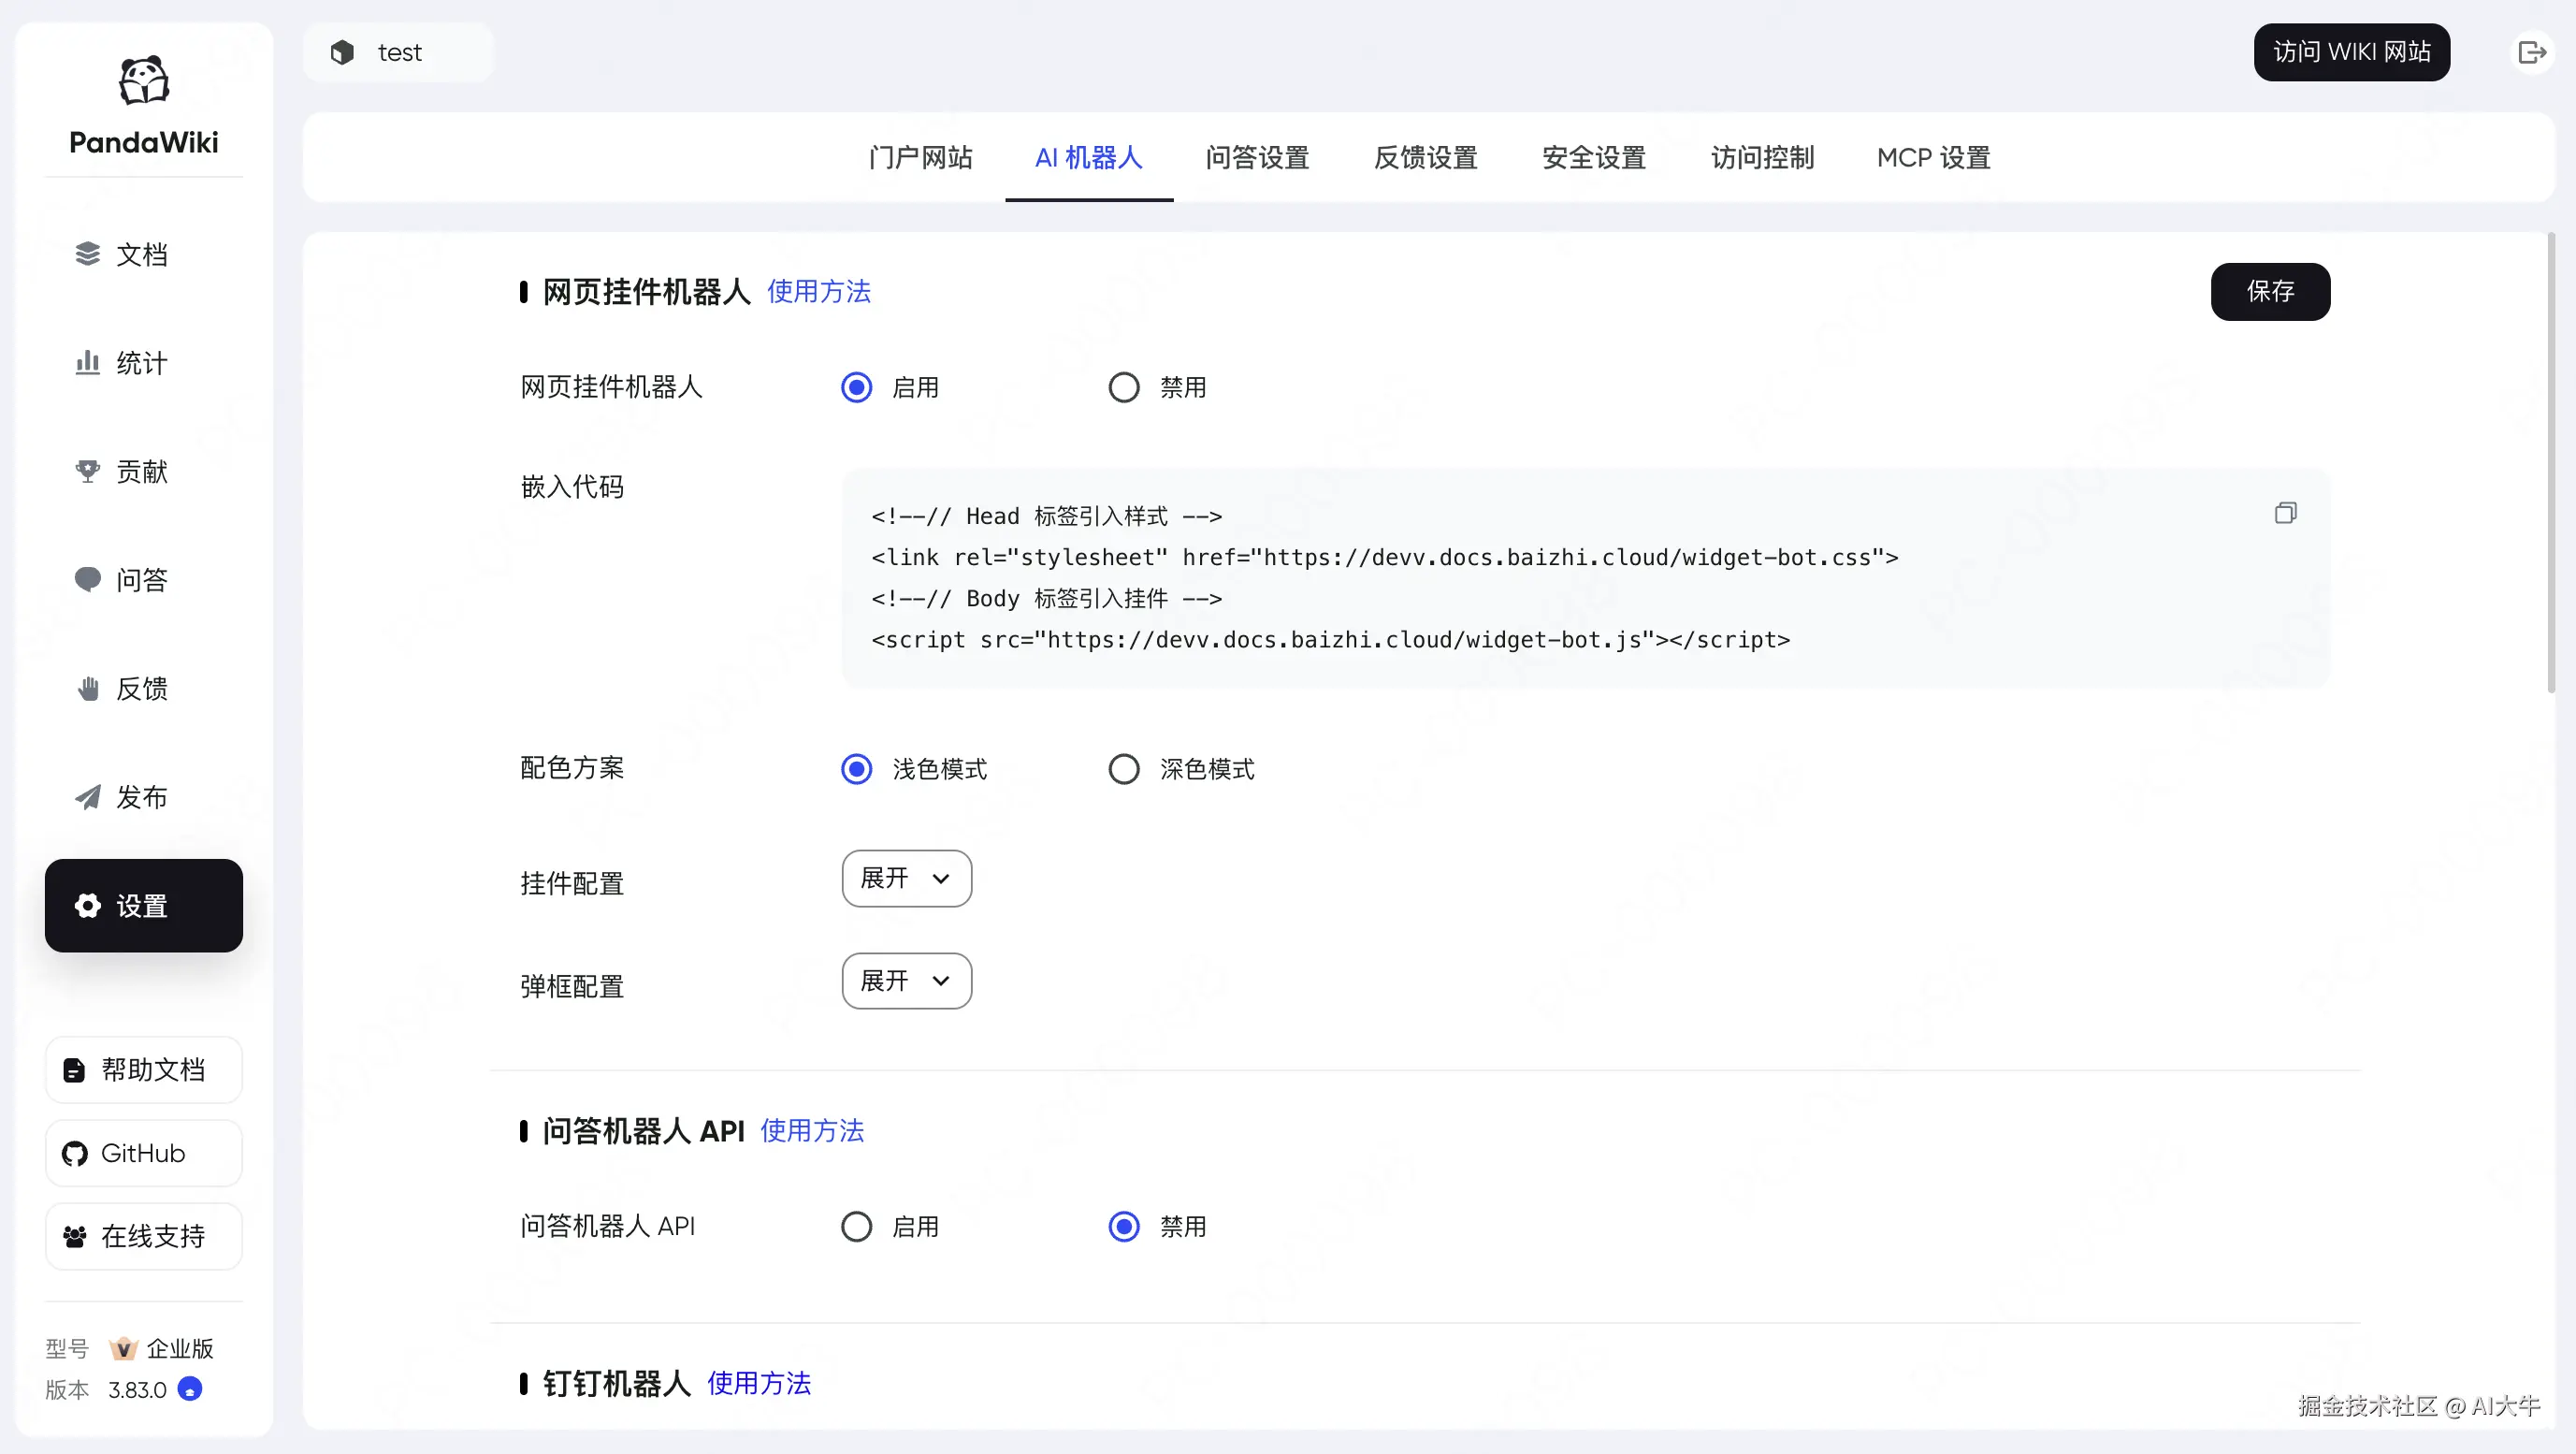
Task: Click the 保存 save button
Action: point(2270,291)
